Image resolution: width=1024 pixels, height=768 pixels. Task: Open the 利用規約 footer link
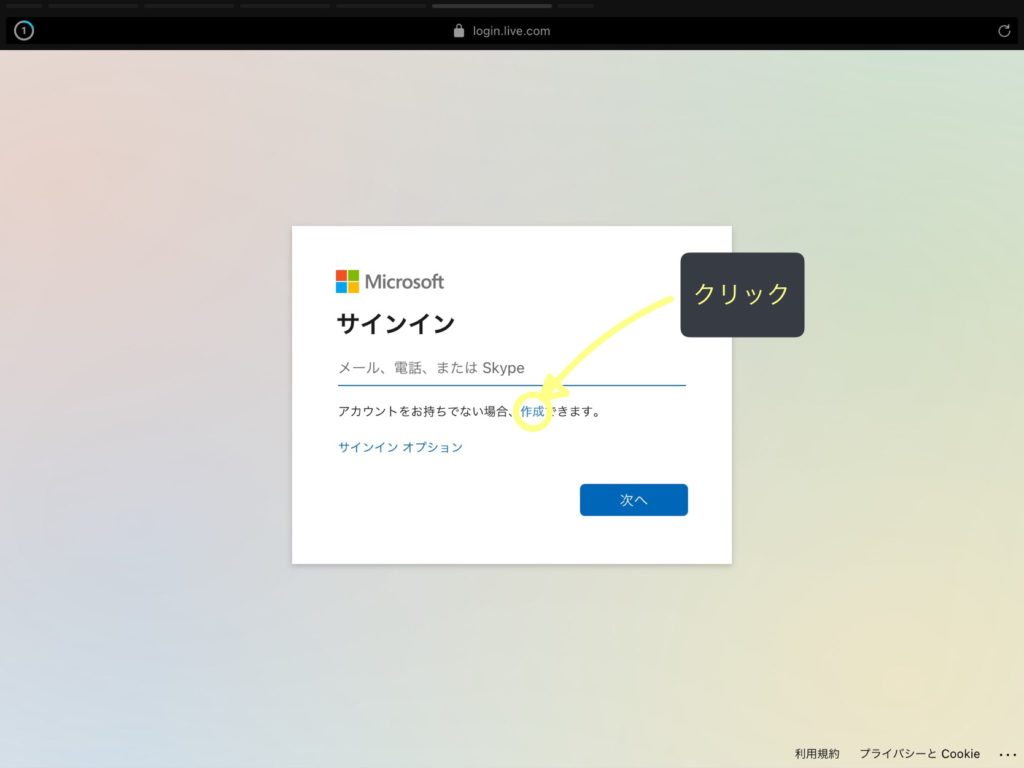pos(817,754)
